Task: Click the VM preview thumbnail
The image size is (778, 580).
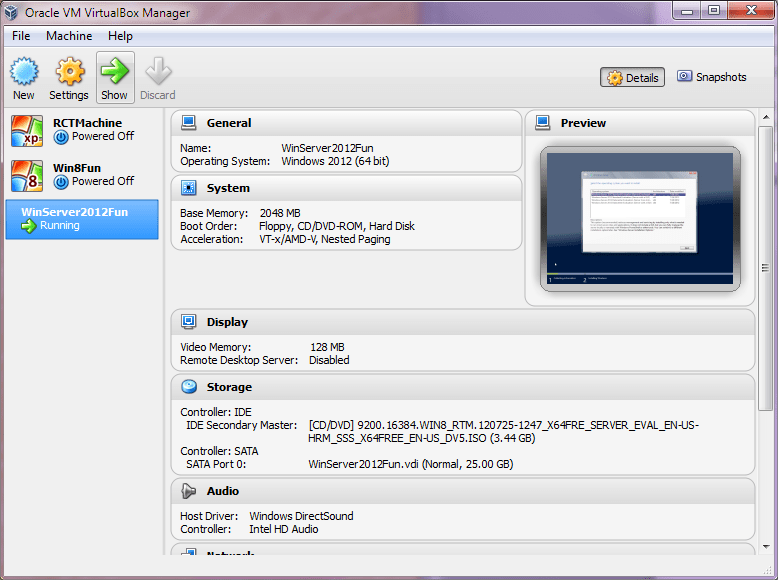Action: (x=640, y=218)
